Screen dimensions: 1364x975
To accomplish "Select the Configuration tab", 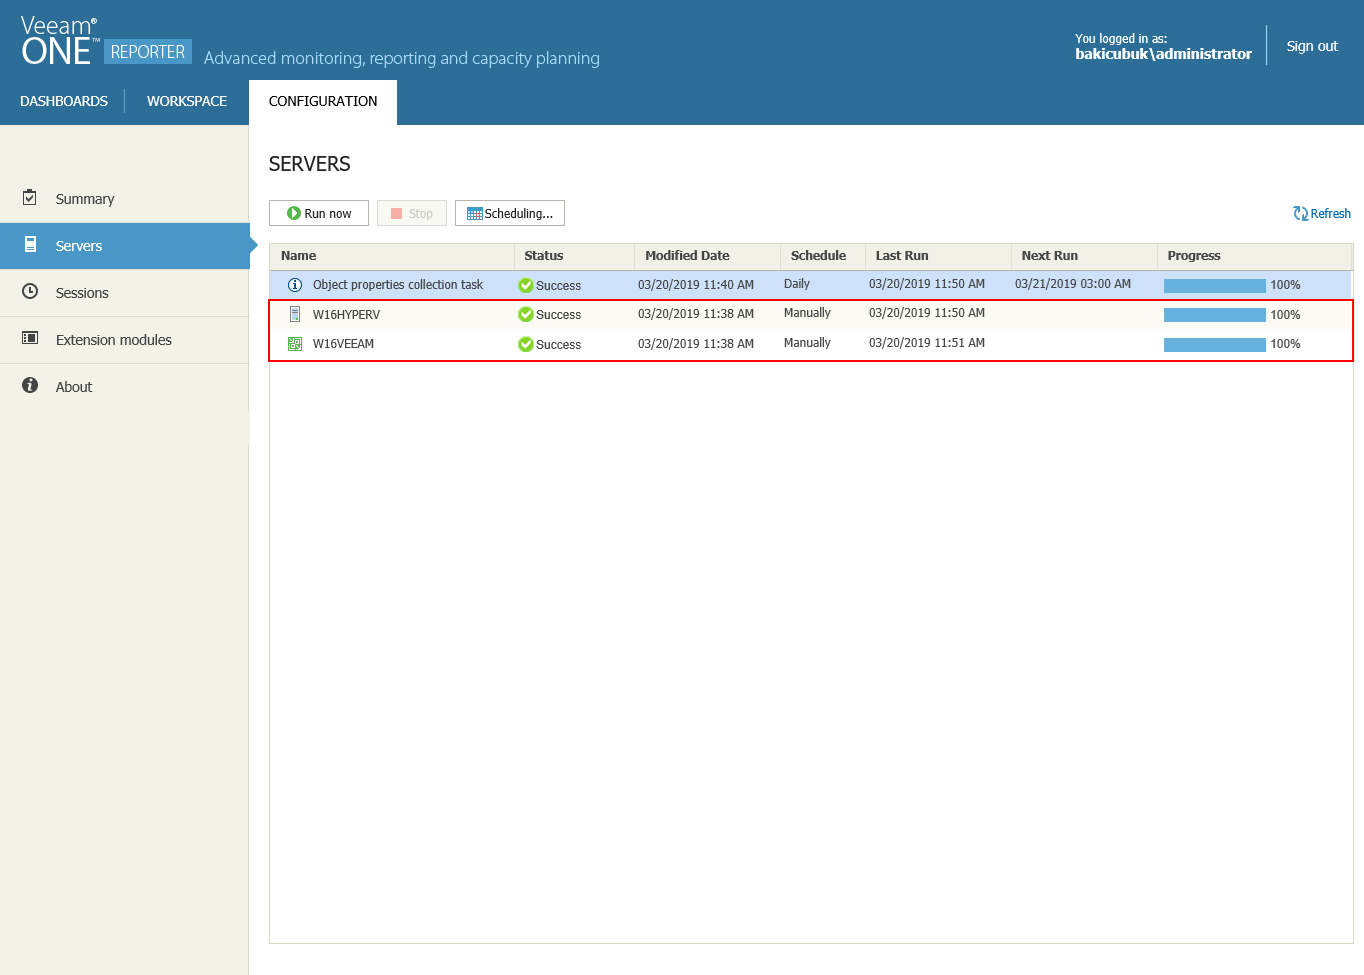I will pos(323,101).
